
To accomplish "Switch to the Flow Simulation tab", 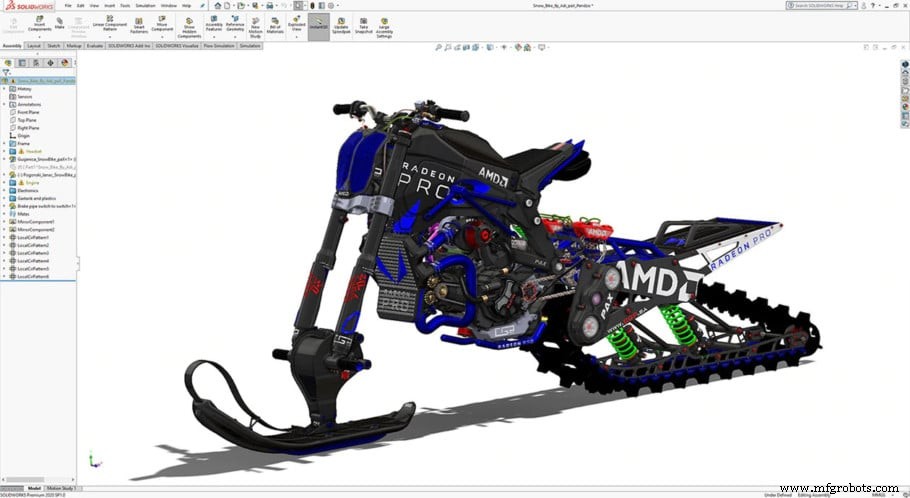I will tap(219, 45).
